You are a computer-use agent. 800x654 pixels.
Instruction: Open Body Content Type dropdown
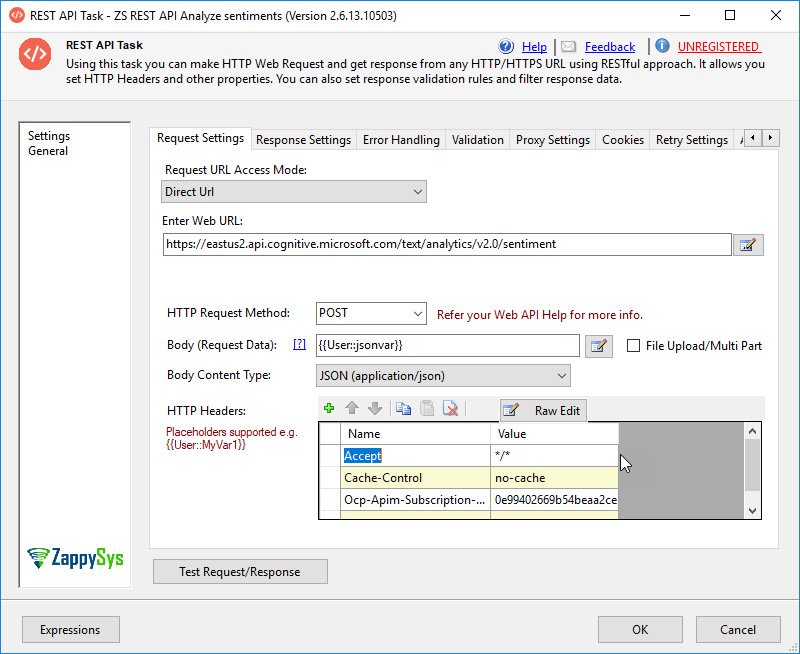tap(443, 376)
